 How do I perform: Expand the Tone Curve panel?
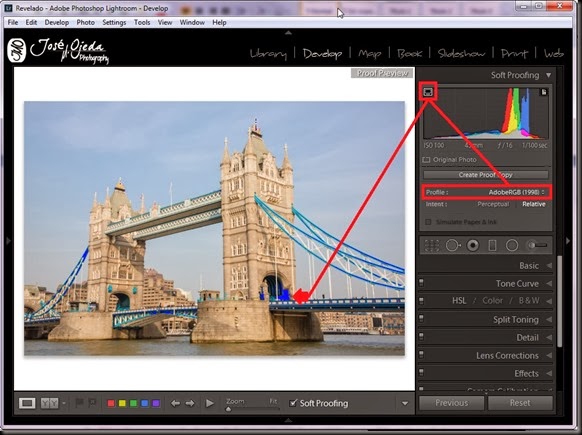549,283
